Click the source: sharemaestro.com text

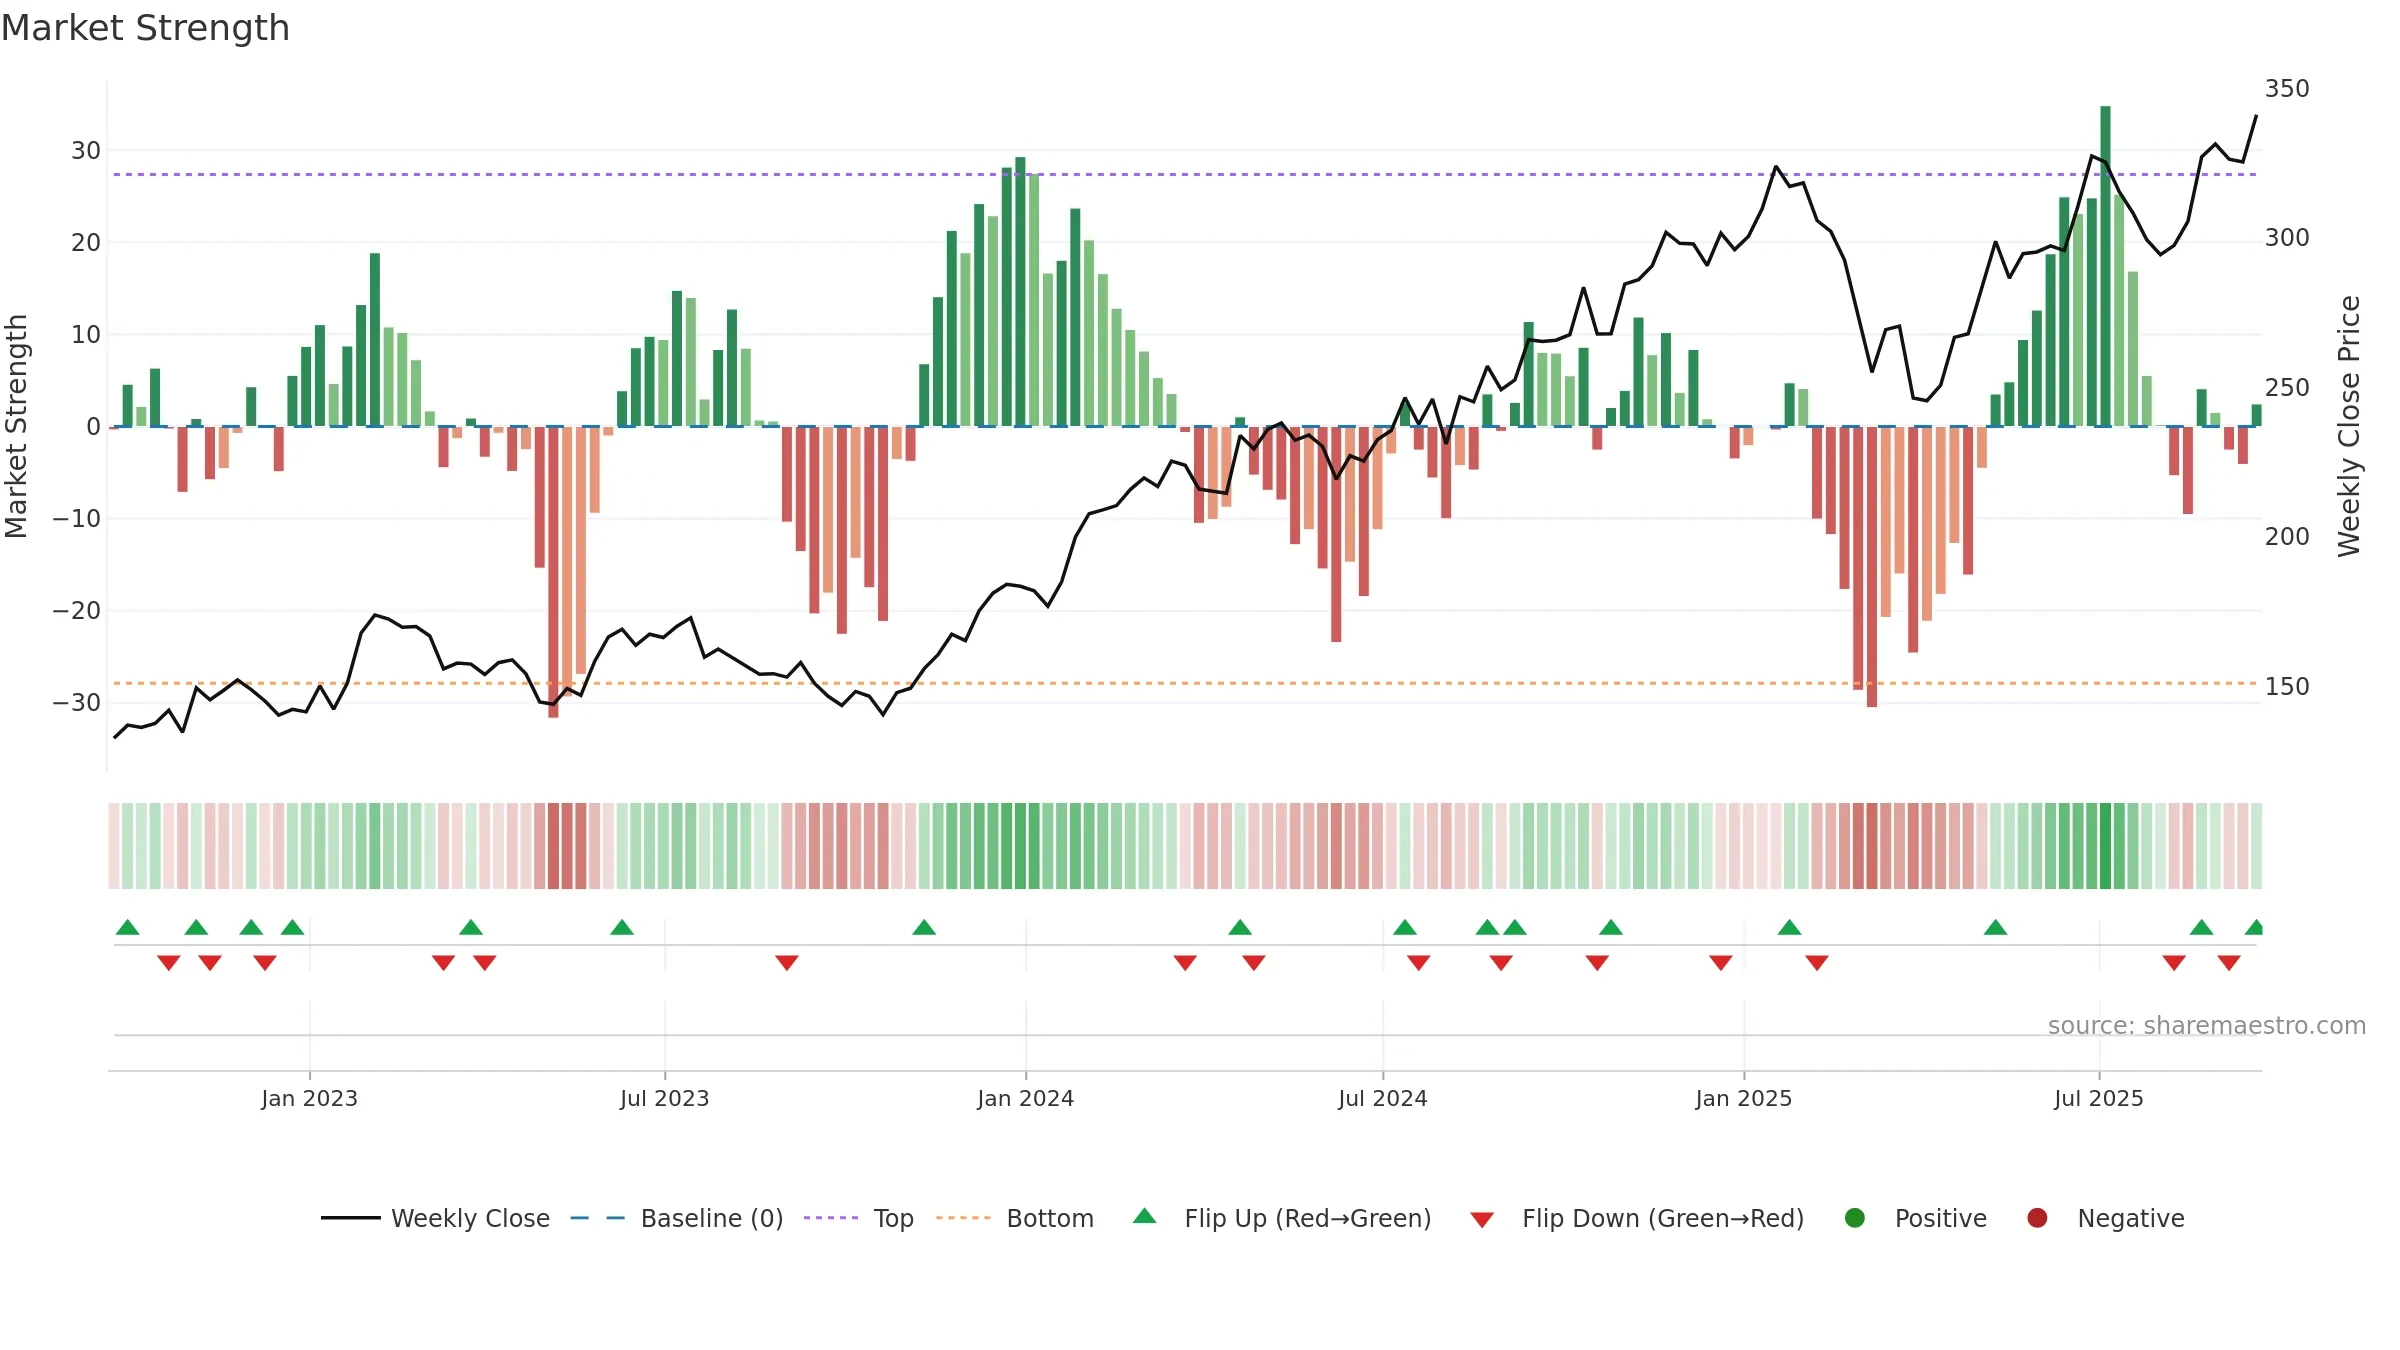point(2207,1026)
